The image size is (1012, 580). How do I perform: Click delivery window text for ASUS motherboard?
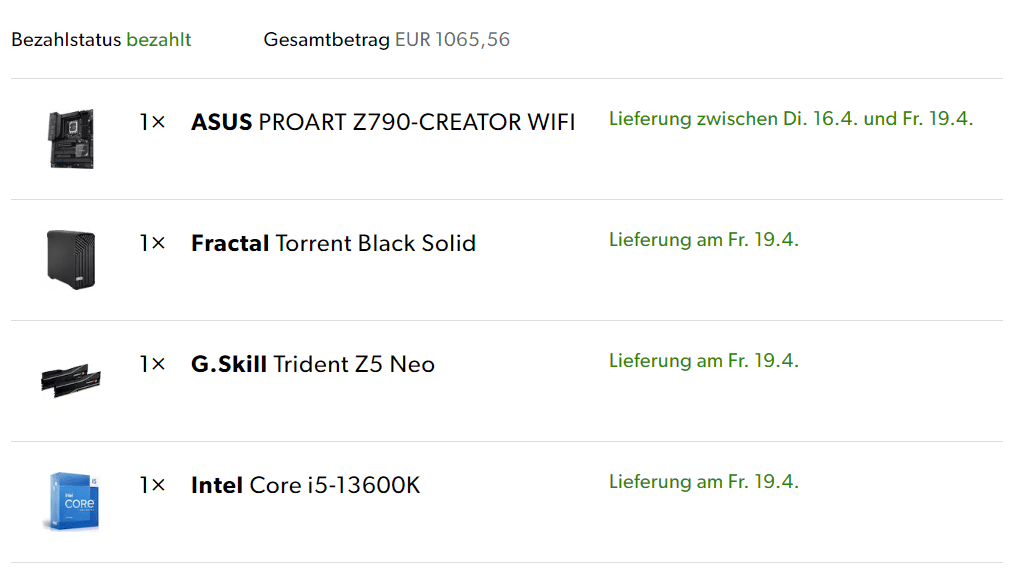click(790, 119)
